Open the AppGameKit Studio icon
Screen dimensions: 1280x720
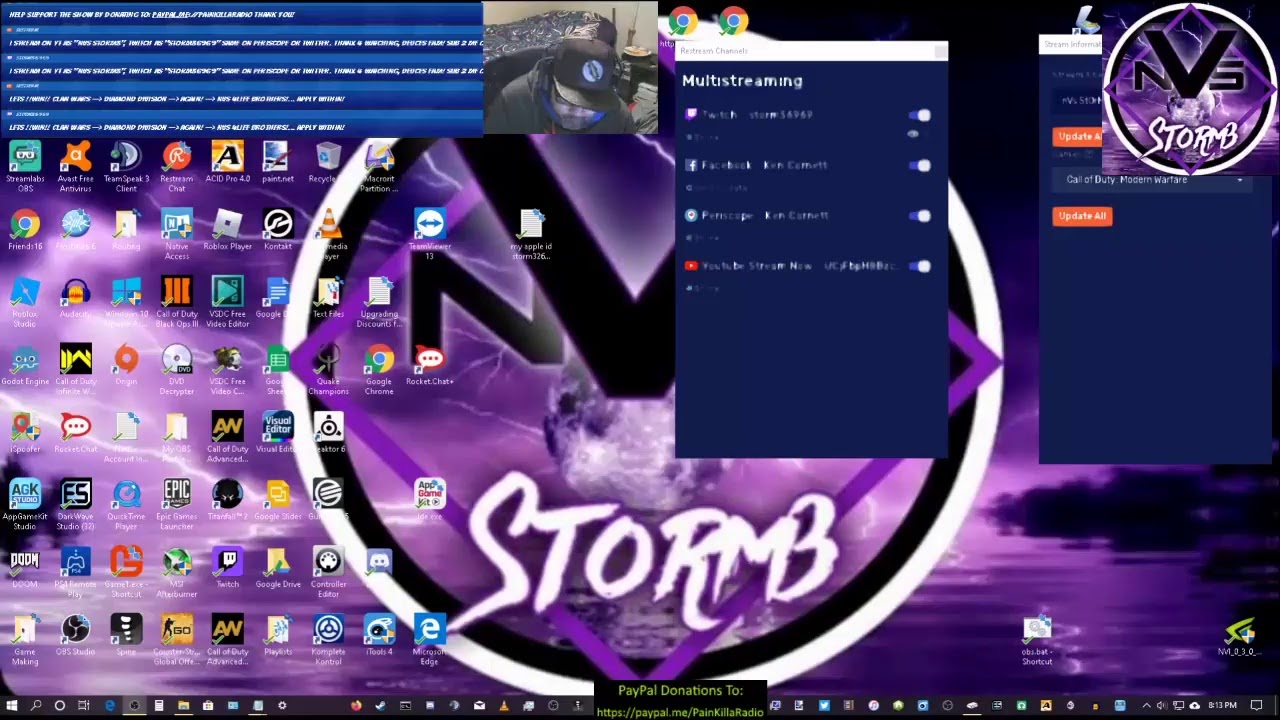click(x=25, y=506)
